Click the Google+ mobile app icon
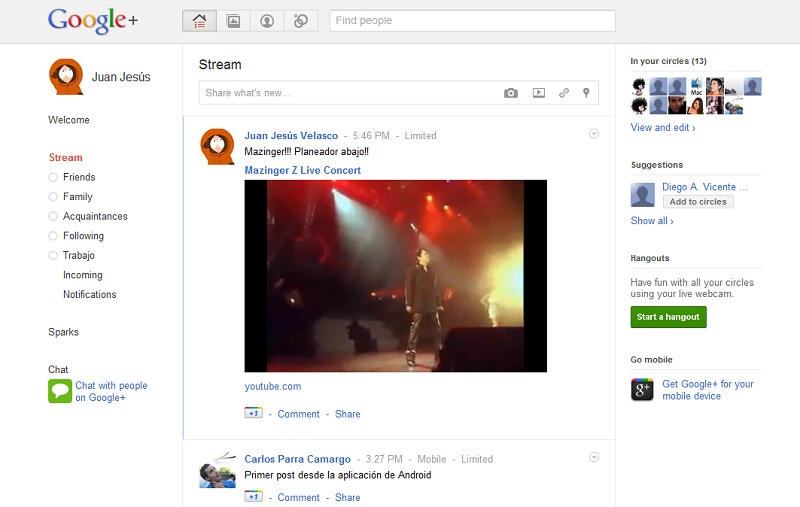The height and width of the screenshot is (507, 800). [642, 390]
